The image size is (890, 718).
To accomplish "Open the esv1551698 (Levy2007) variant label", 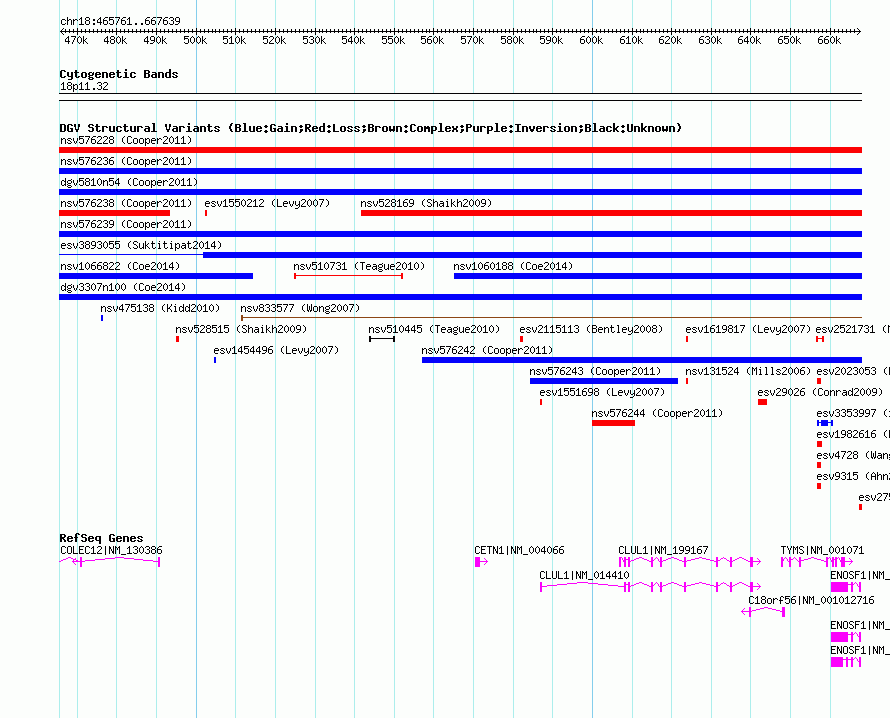I will (602, 392).
